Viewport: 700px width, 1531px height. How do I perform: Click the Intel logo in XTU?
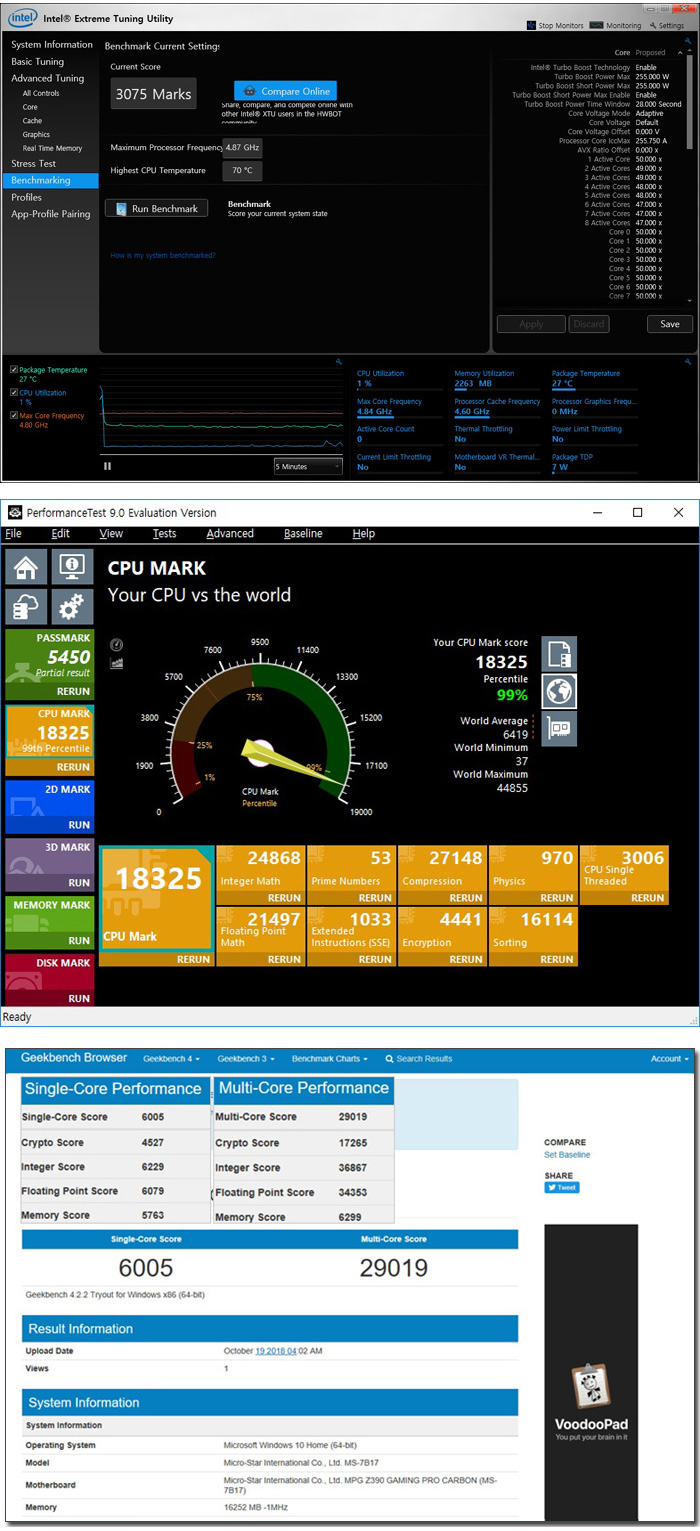pos(21,18)
